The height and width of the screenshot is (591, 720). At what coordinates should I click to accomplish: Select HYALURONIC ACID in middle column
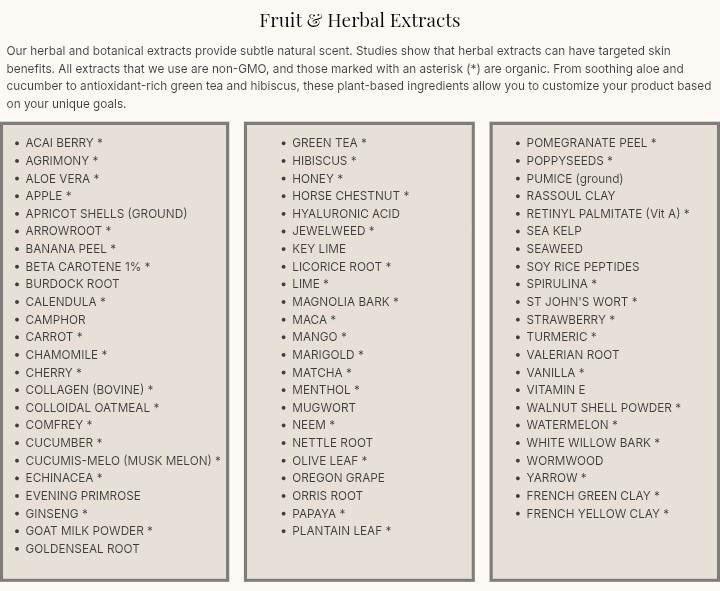click(346, 214)
